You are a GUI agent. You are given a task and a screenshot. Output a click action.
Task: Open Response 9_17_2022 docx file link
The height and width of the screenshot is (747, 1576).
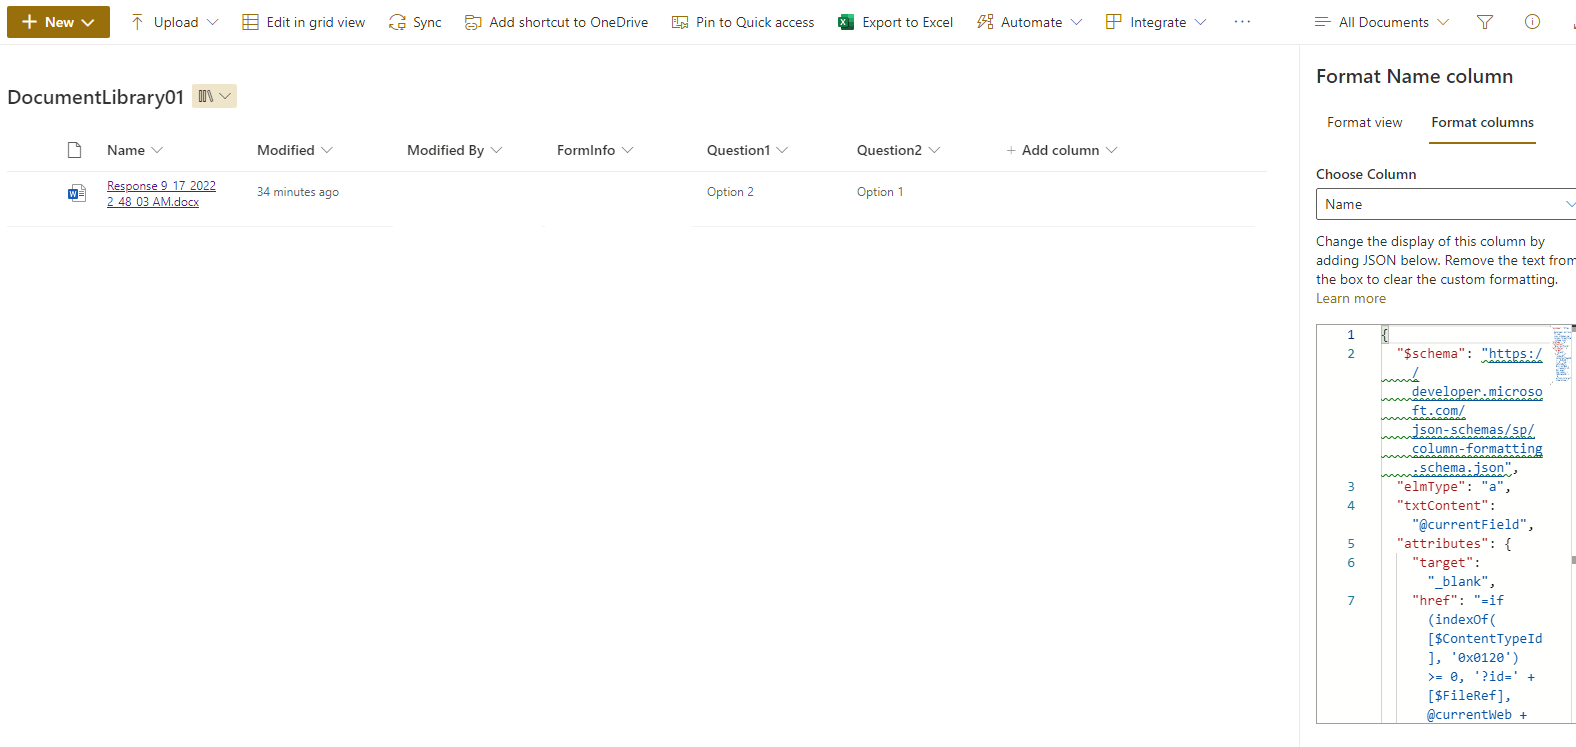161,193
